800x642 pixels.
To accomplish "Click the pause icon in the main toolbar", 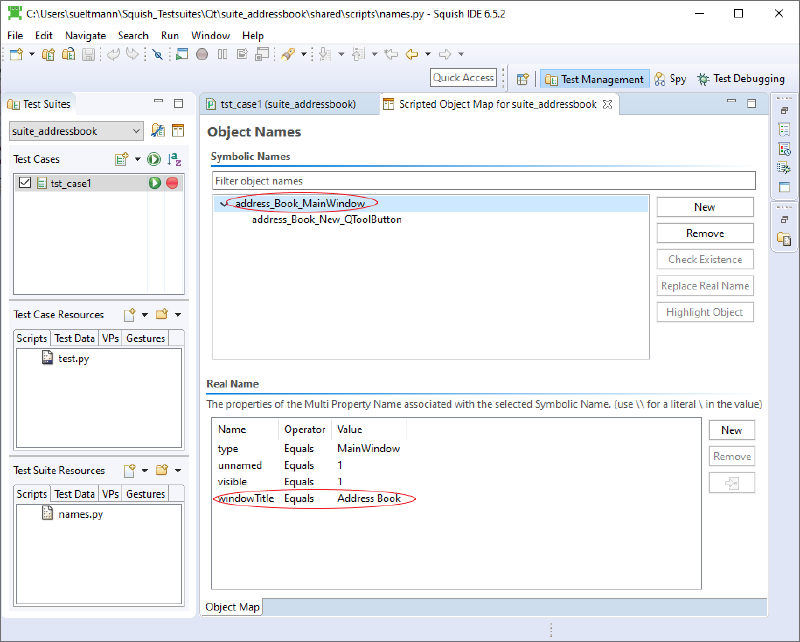I will [x=222, y=54].
